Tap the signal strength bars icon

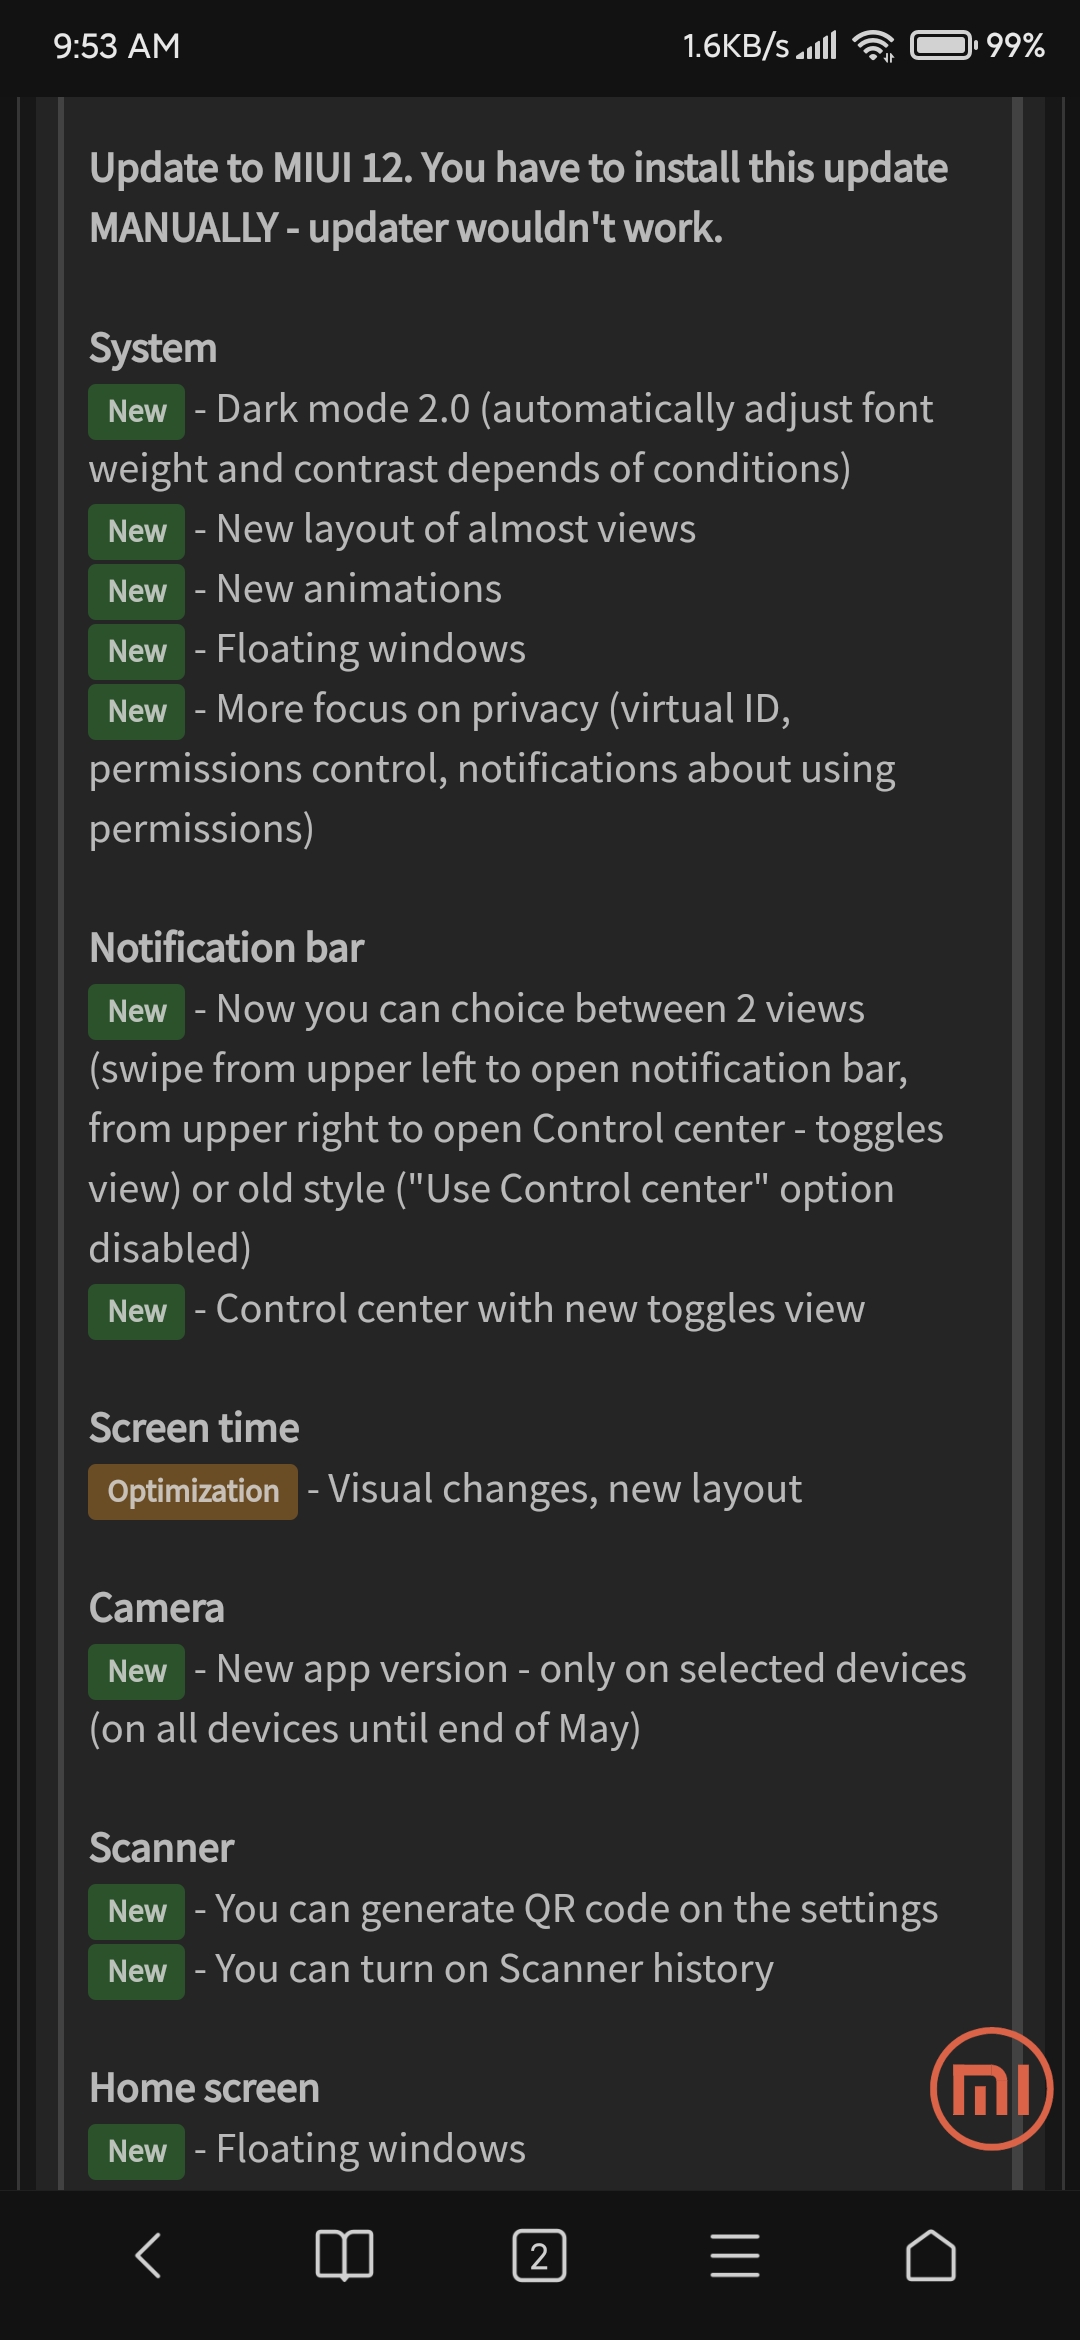click(816, 45)
